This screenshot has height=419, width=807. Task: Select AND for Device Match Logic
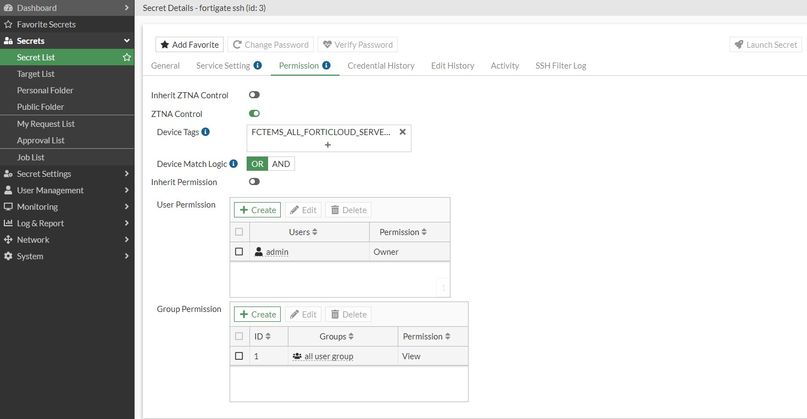click(x=281, y=164)
